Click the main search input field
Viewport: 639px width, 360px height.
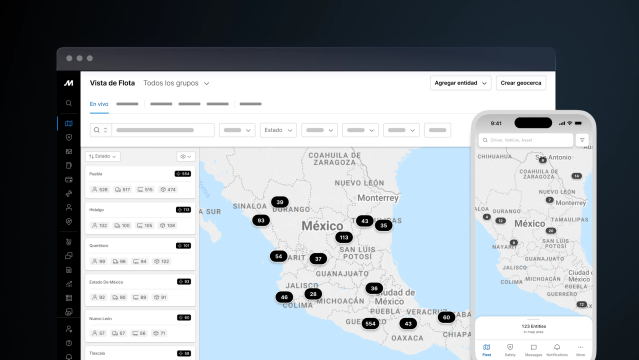pyautogui.click(x=163, y=130)
